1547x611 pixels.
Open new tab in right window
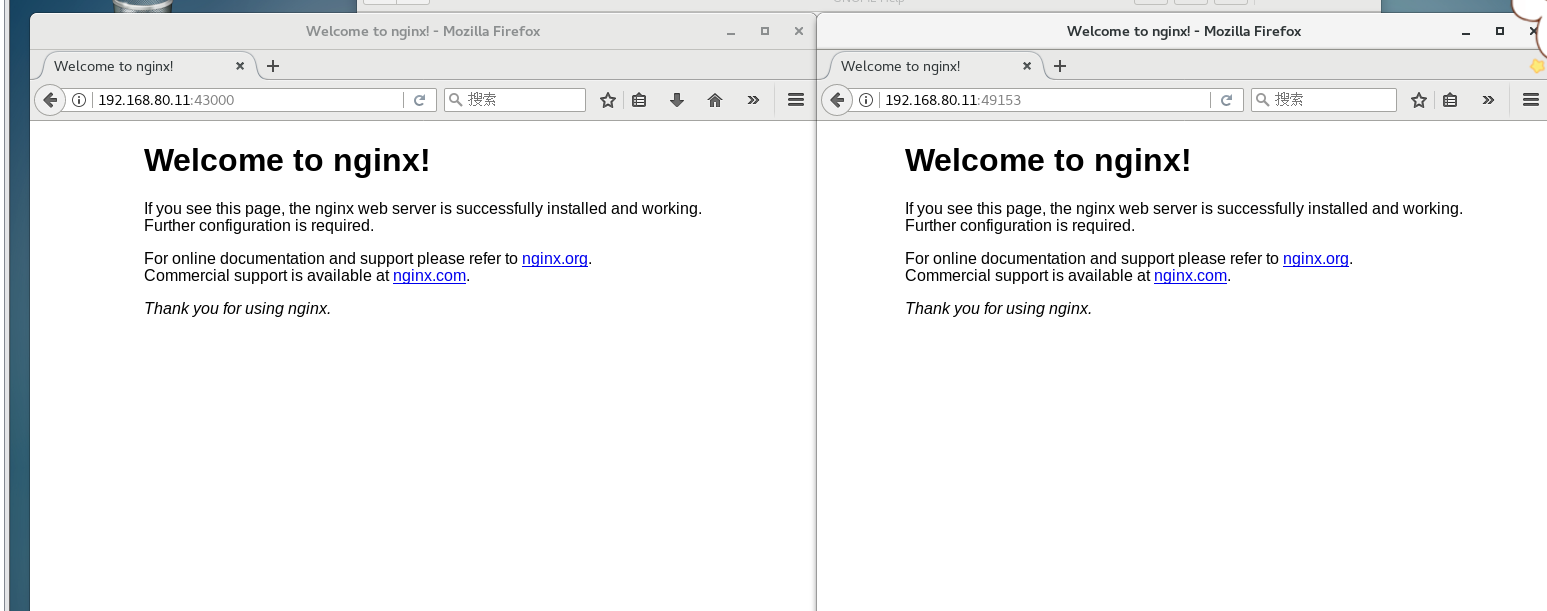pos(1060,66)
